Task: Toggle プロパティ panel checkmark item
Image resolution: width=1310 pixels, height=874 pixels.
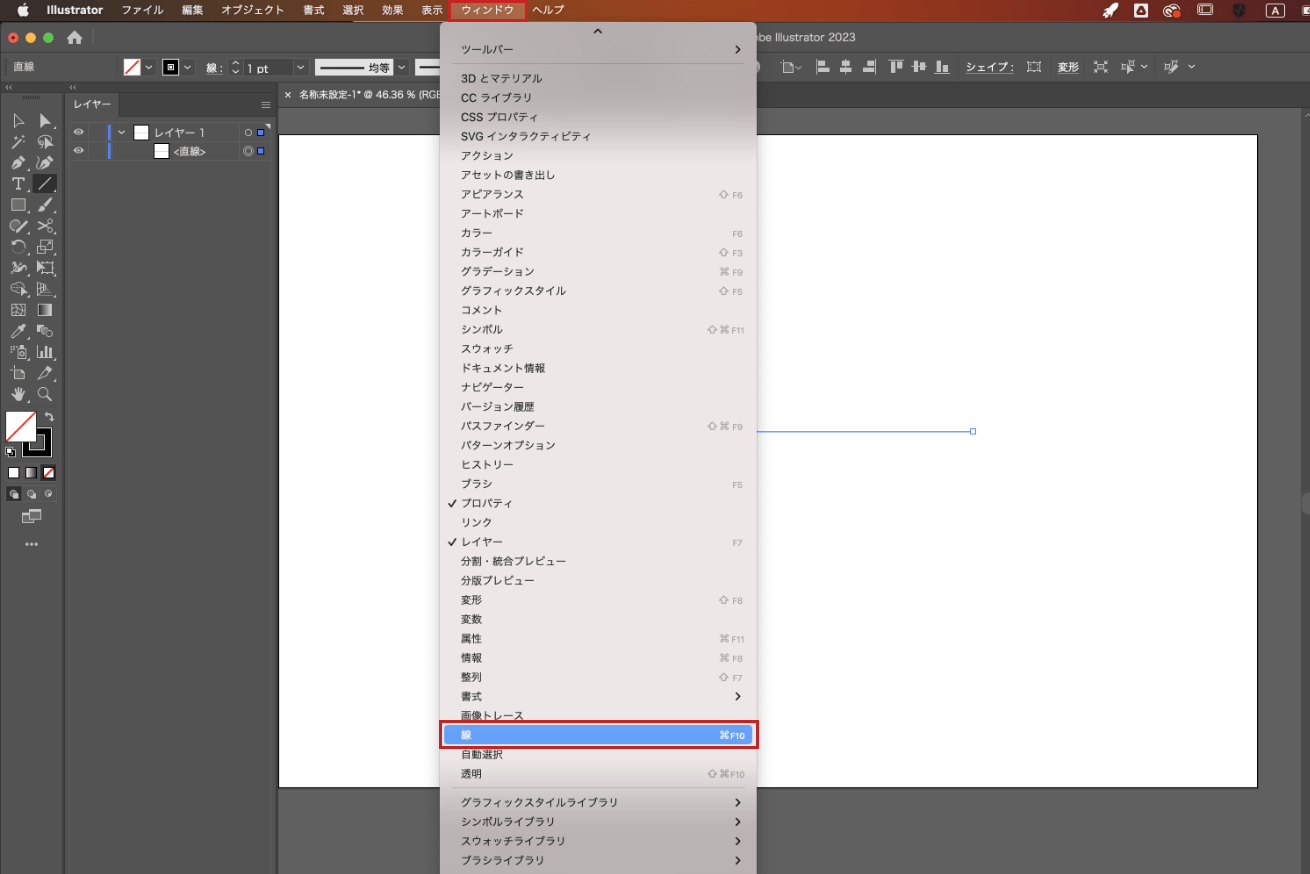Action: click(x=598, y=503)
